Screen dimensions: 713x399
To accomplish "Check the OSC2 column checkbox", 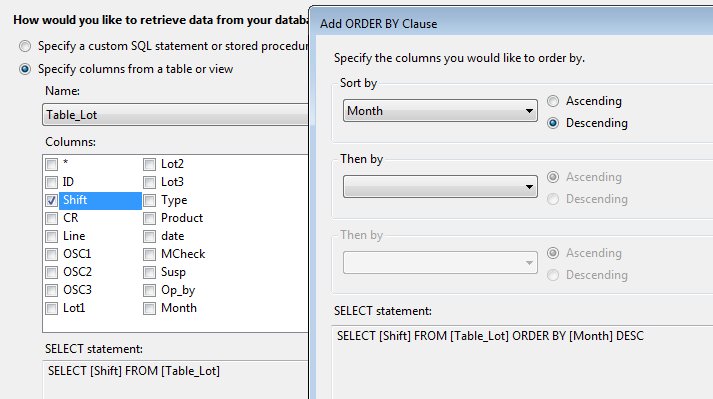I will coord(51,273).
